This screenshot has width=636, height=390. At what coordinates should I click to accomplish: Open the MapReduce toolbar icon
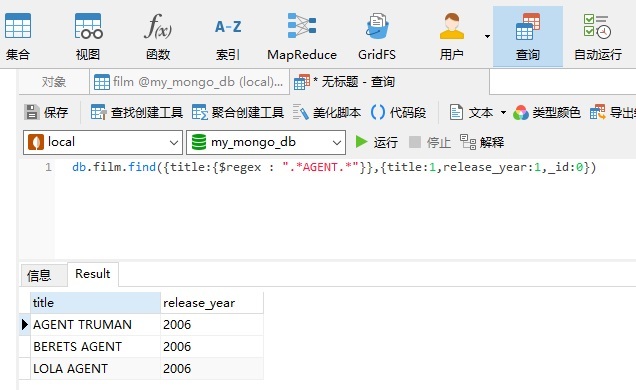click(x=302, y=36)
